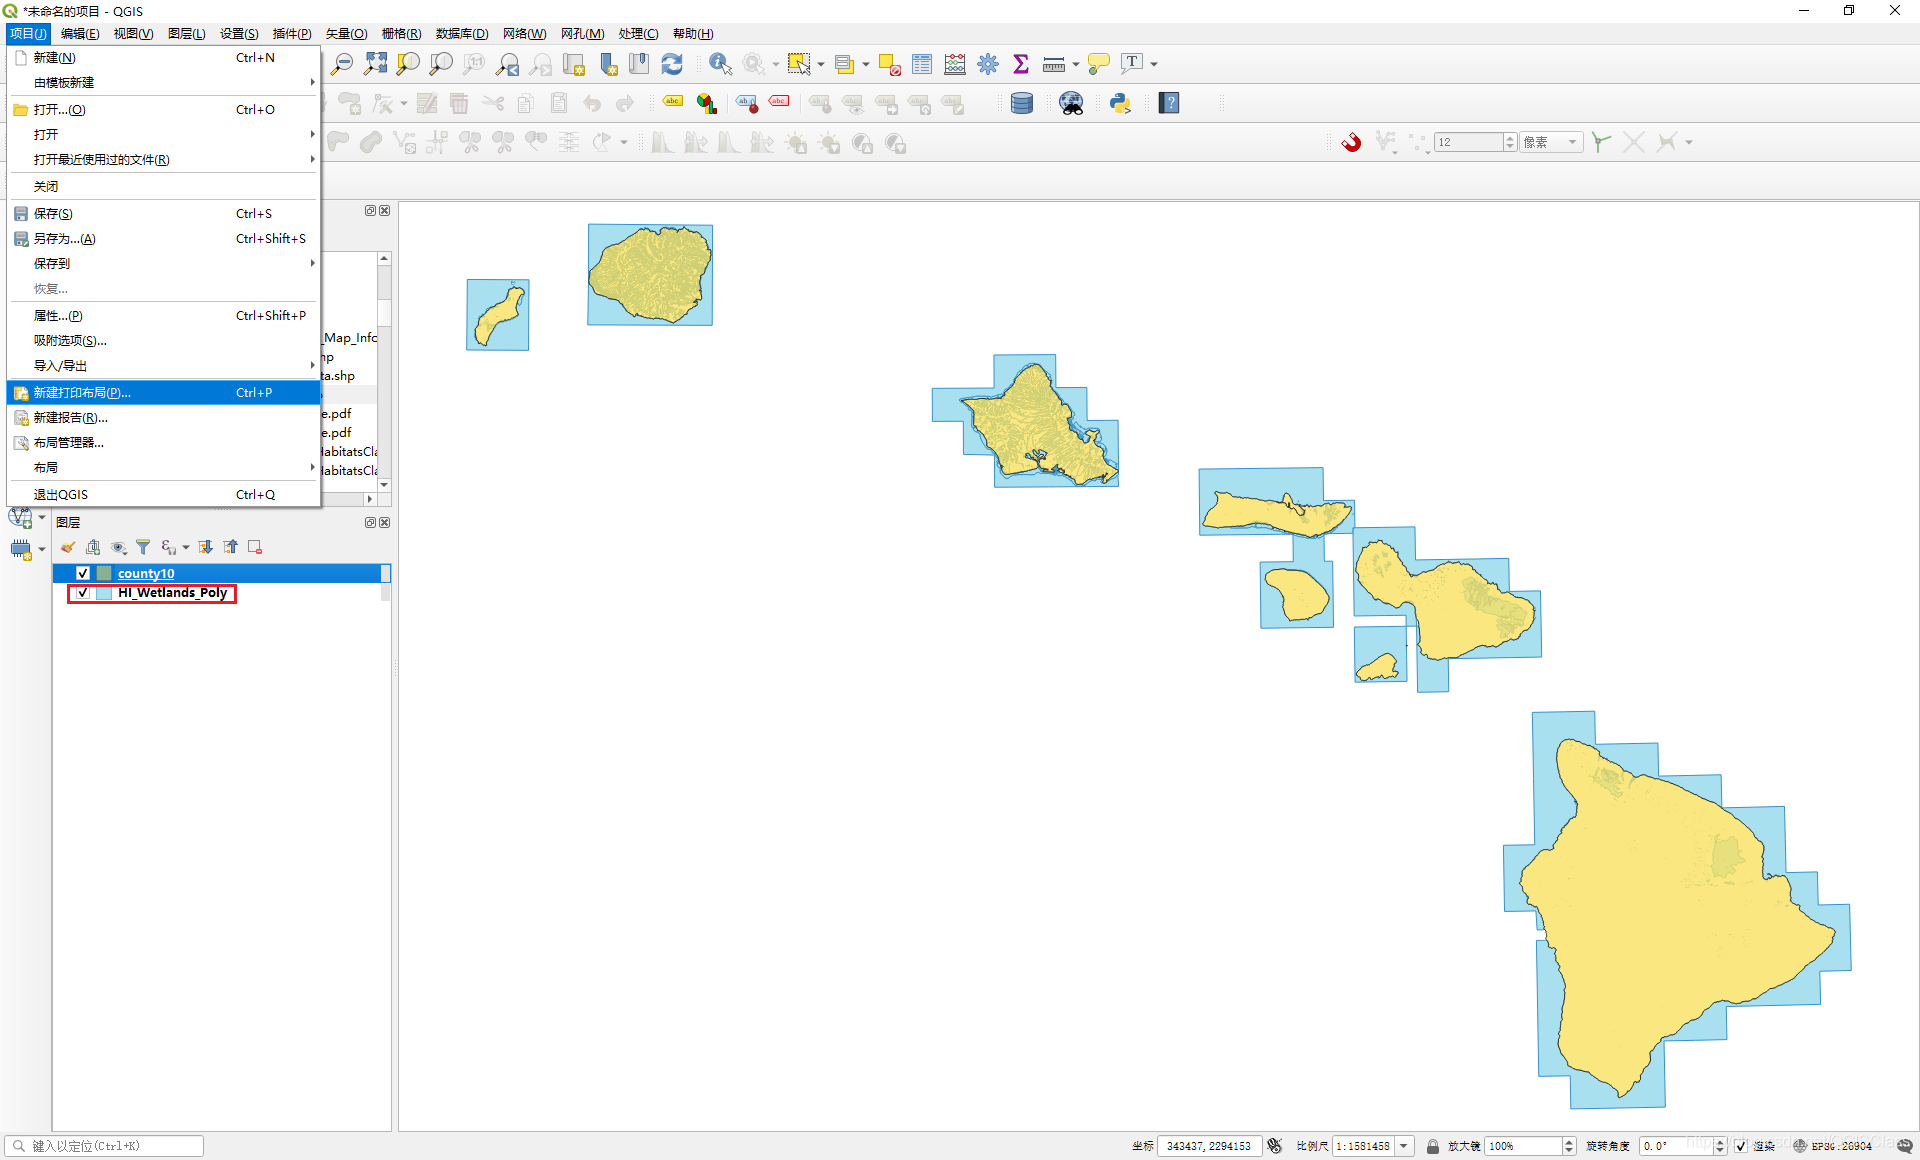Choose 另存为...(A) menu entry
The height and width of the screenshot is (1160, 1920).
(164, 238)
